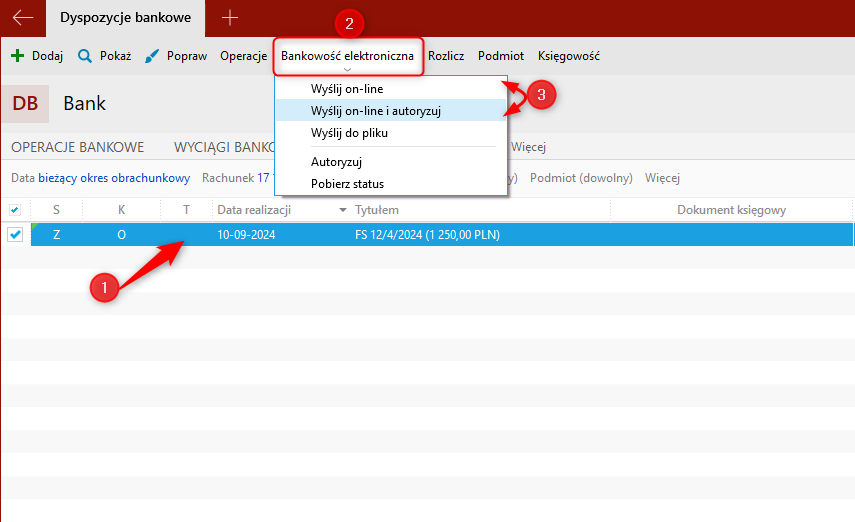
Task: Uncheck the FS 12/4/2024 row checkbox
Action: click(x=15, y=235)
